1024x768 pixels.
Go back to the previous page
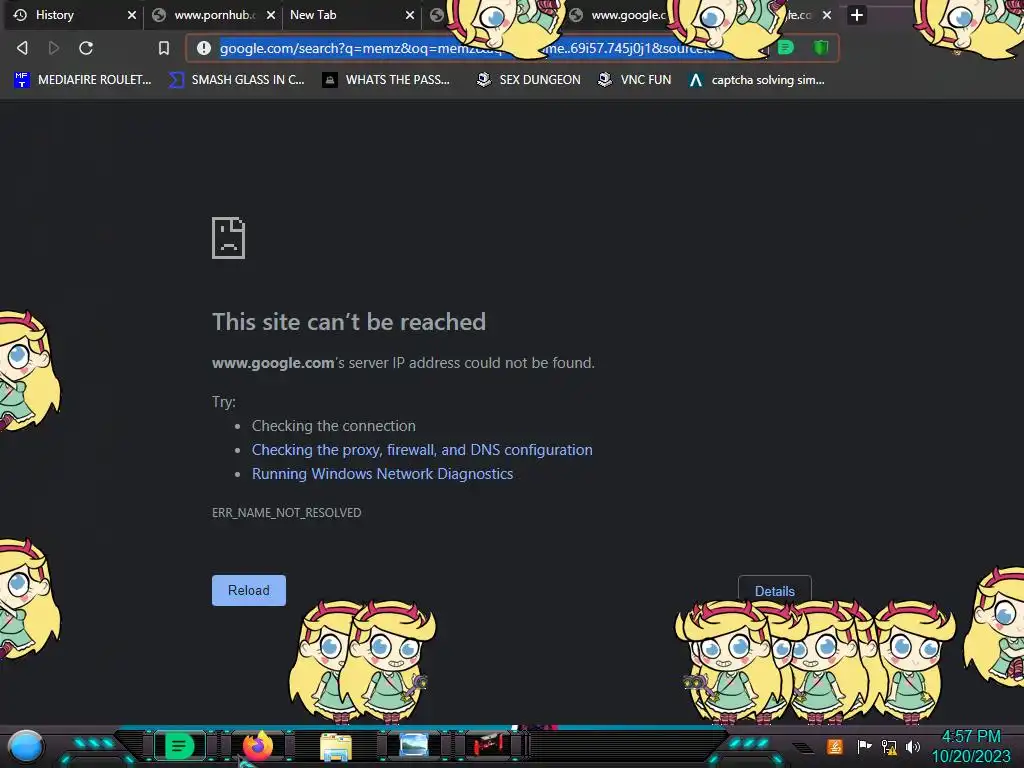[22, 48]
